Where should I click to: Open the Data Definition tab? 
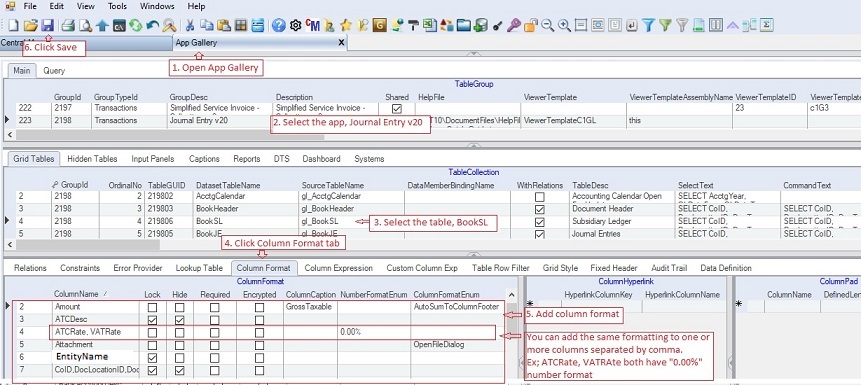coord(726,268)
